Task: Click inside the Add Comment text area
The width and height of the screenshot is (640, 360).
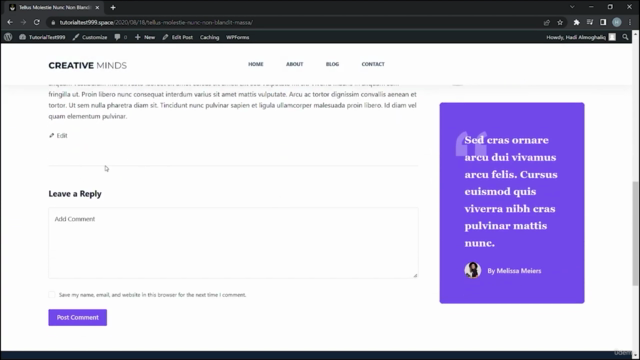Action: coord(233,243)
